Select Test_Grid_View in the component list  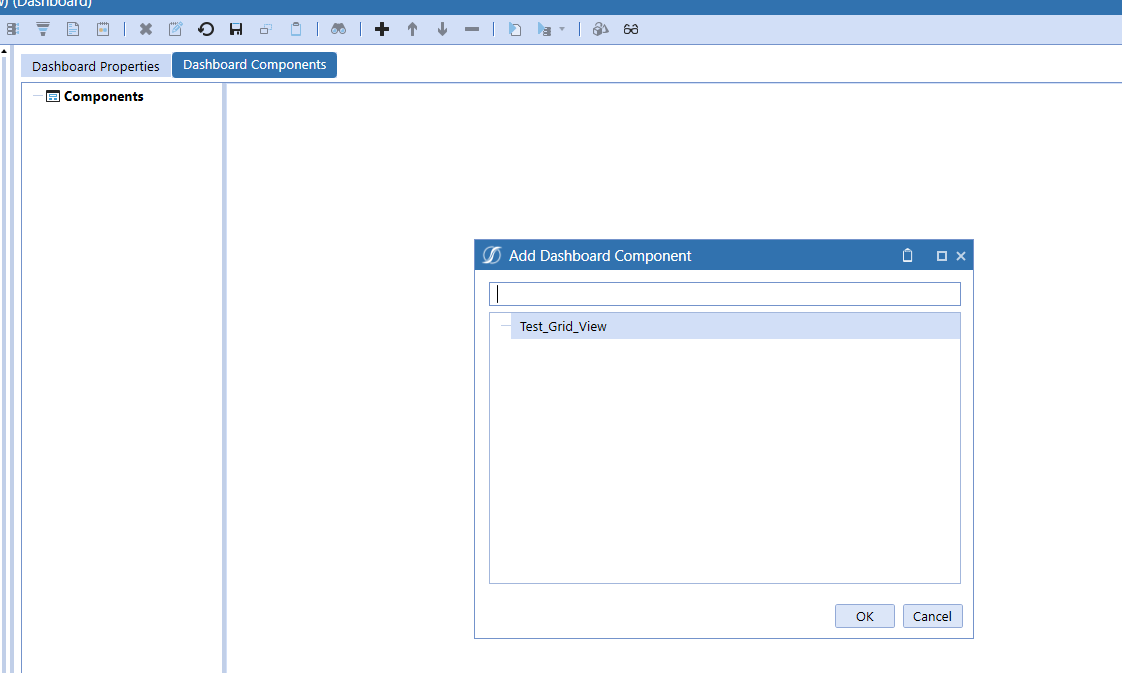tap(563, 326)
